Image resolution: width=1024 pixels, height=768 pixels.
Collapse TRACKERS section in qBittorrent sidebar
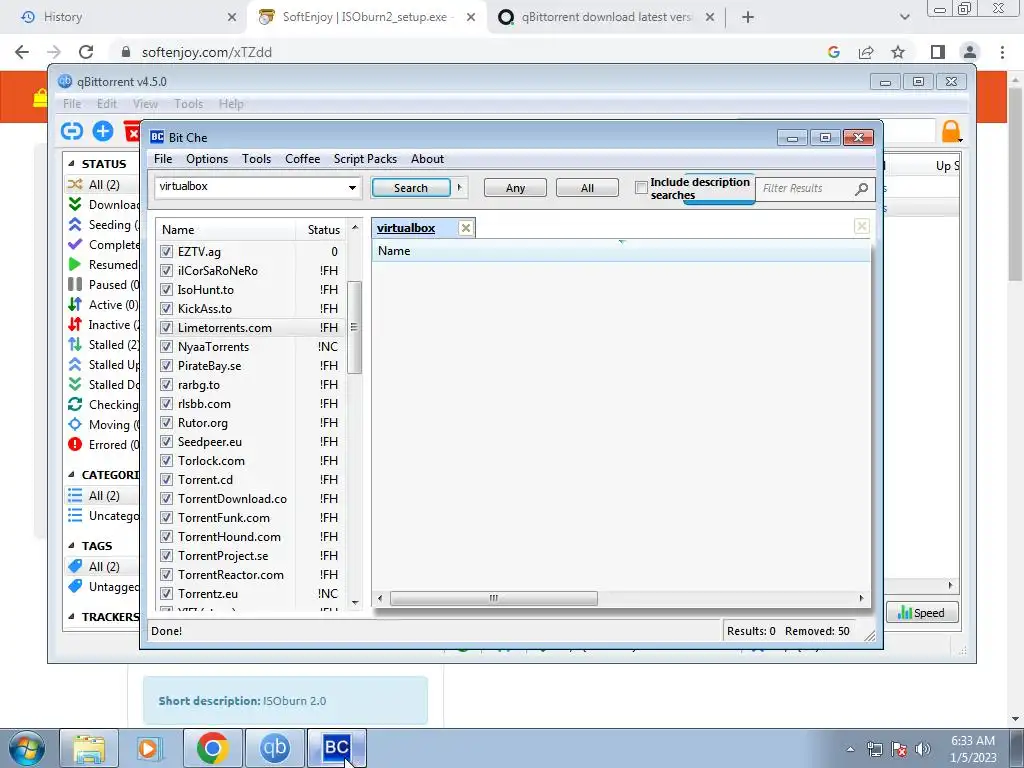click(x=72, y=616)
